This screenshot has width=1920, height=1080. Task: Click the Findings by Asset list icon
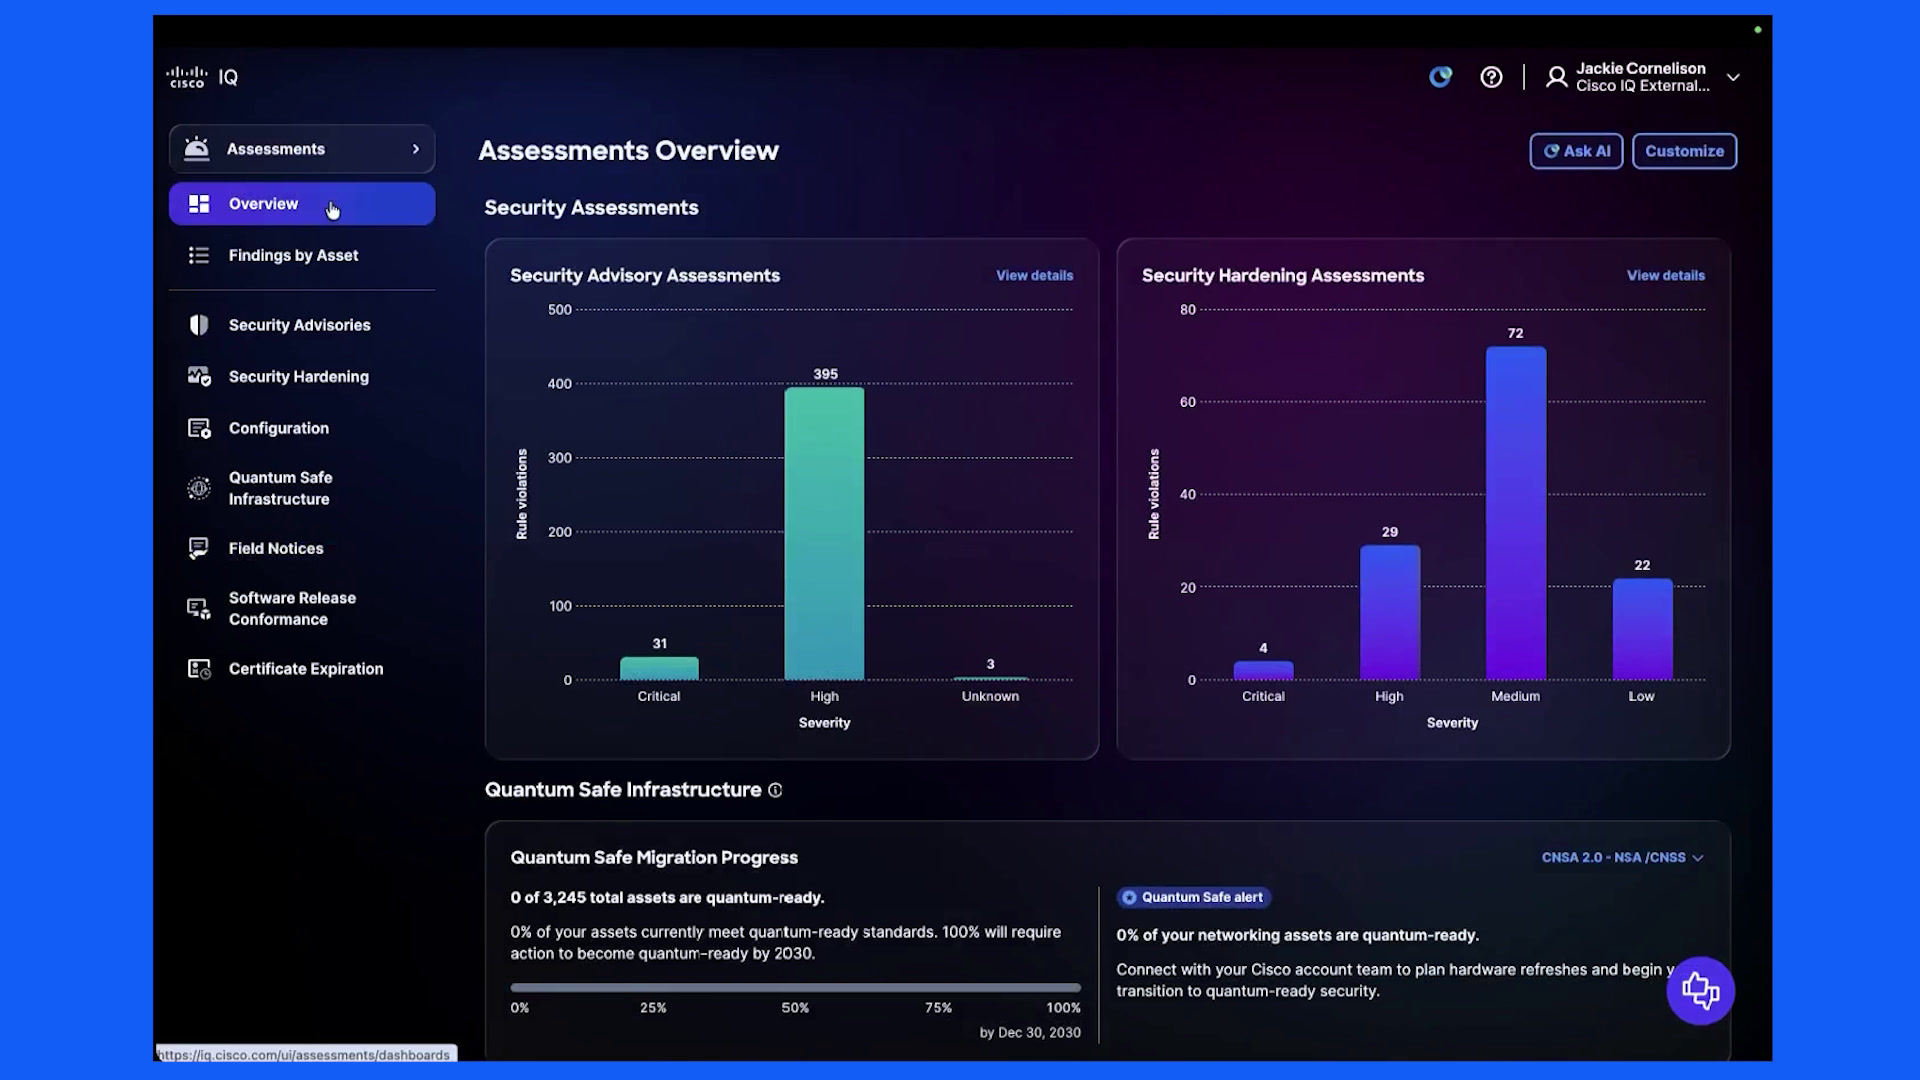(x=199, y=255)
